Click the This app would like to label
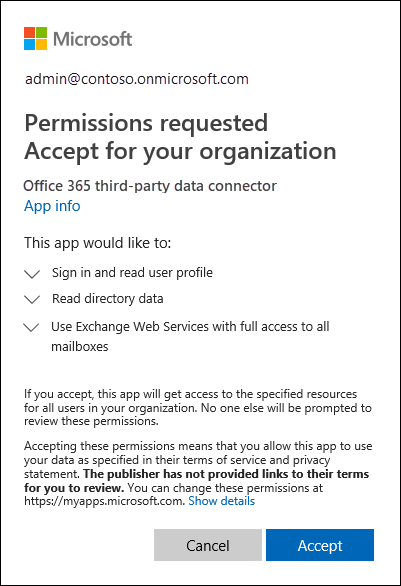This screenshot has width=401, height=586. pos(98,243)
